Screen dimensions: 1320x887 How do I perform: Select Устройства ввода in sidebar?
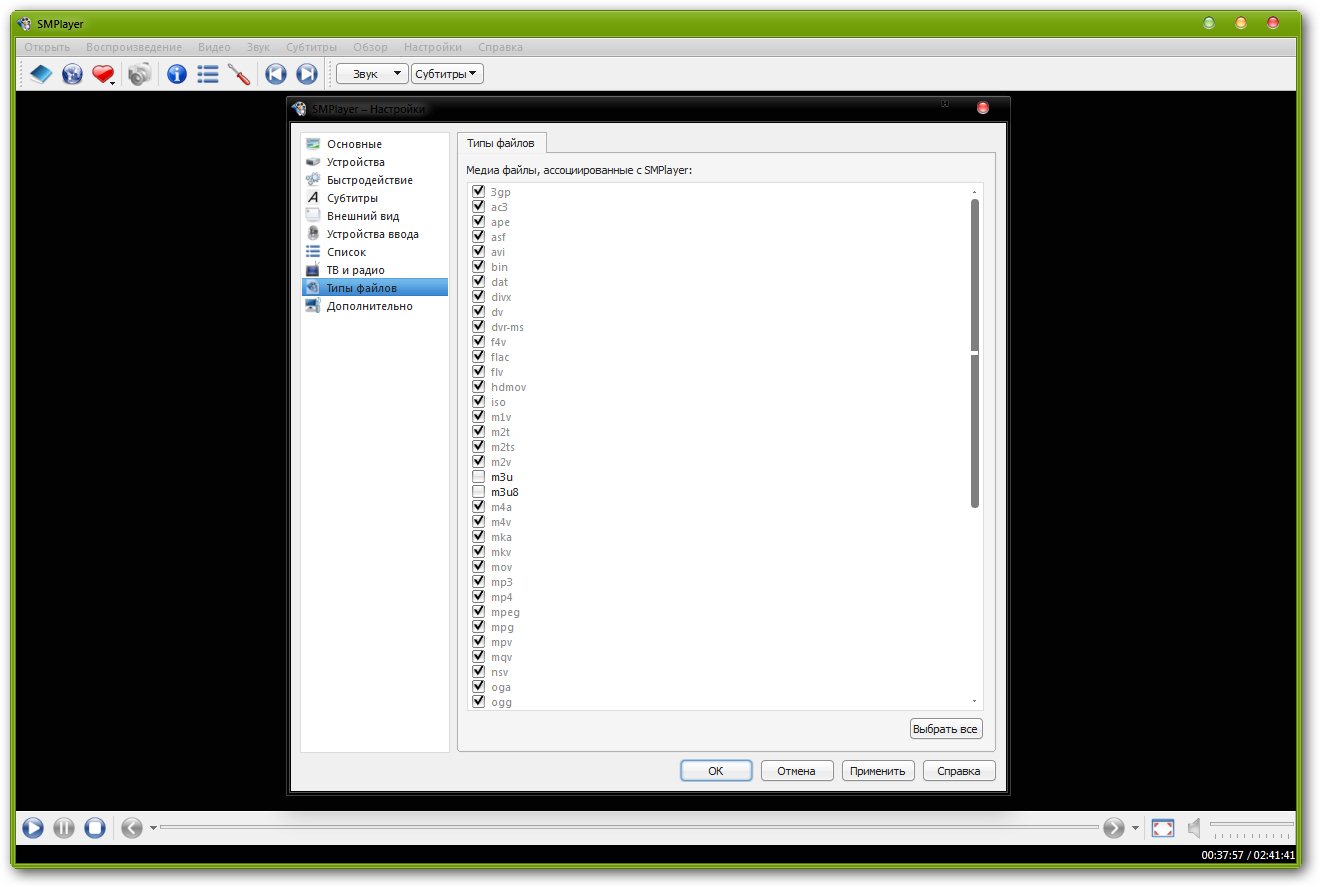pyautogui.click(x=375, y=234)
